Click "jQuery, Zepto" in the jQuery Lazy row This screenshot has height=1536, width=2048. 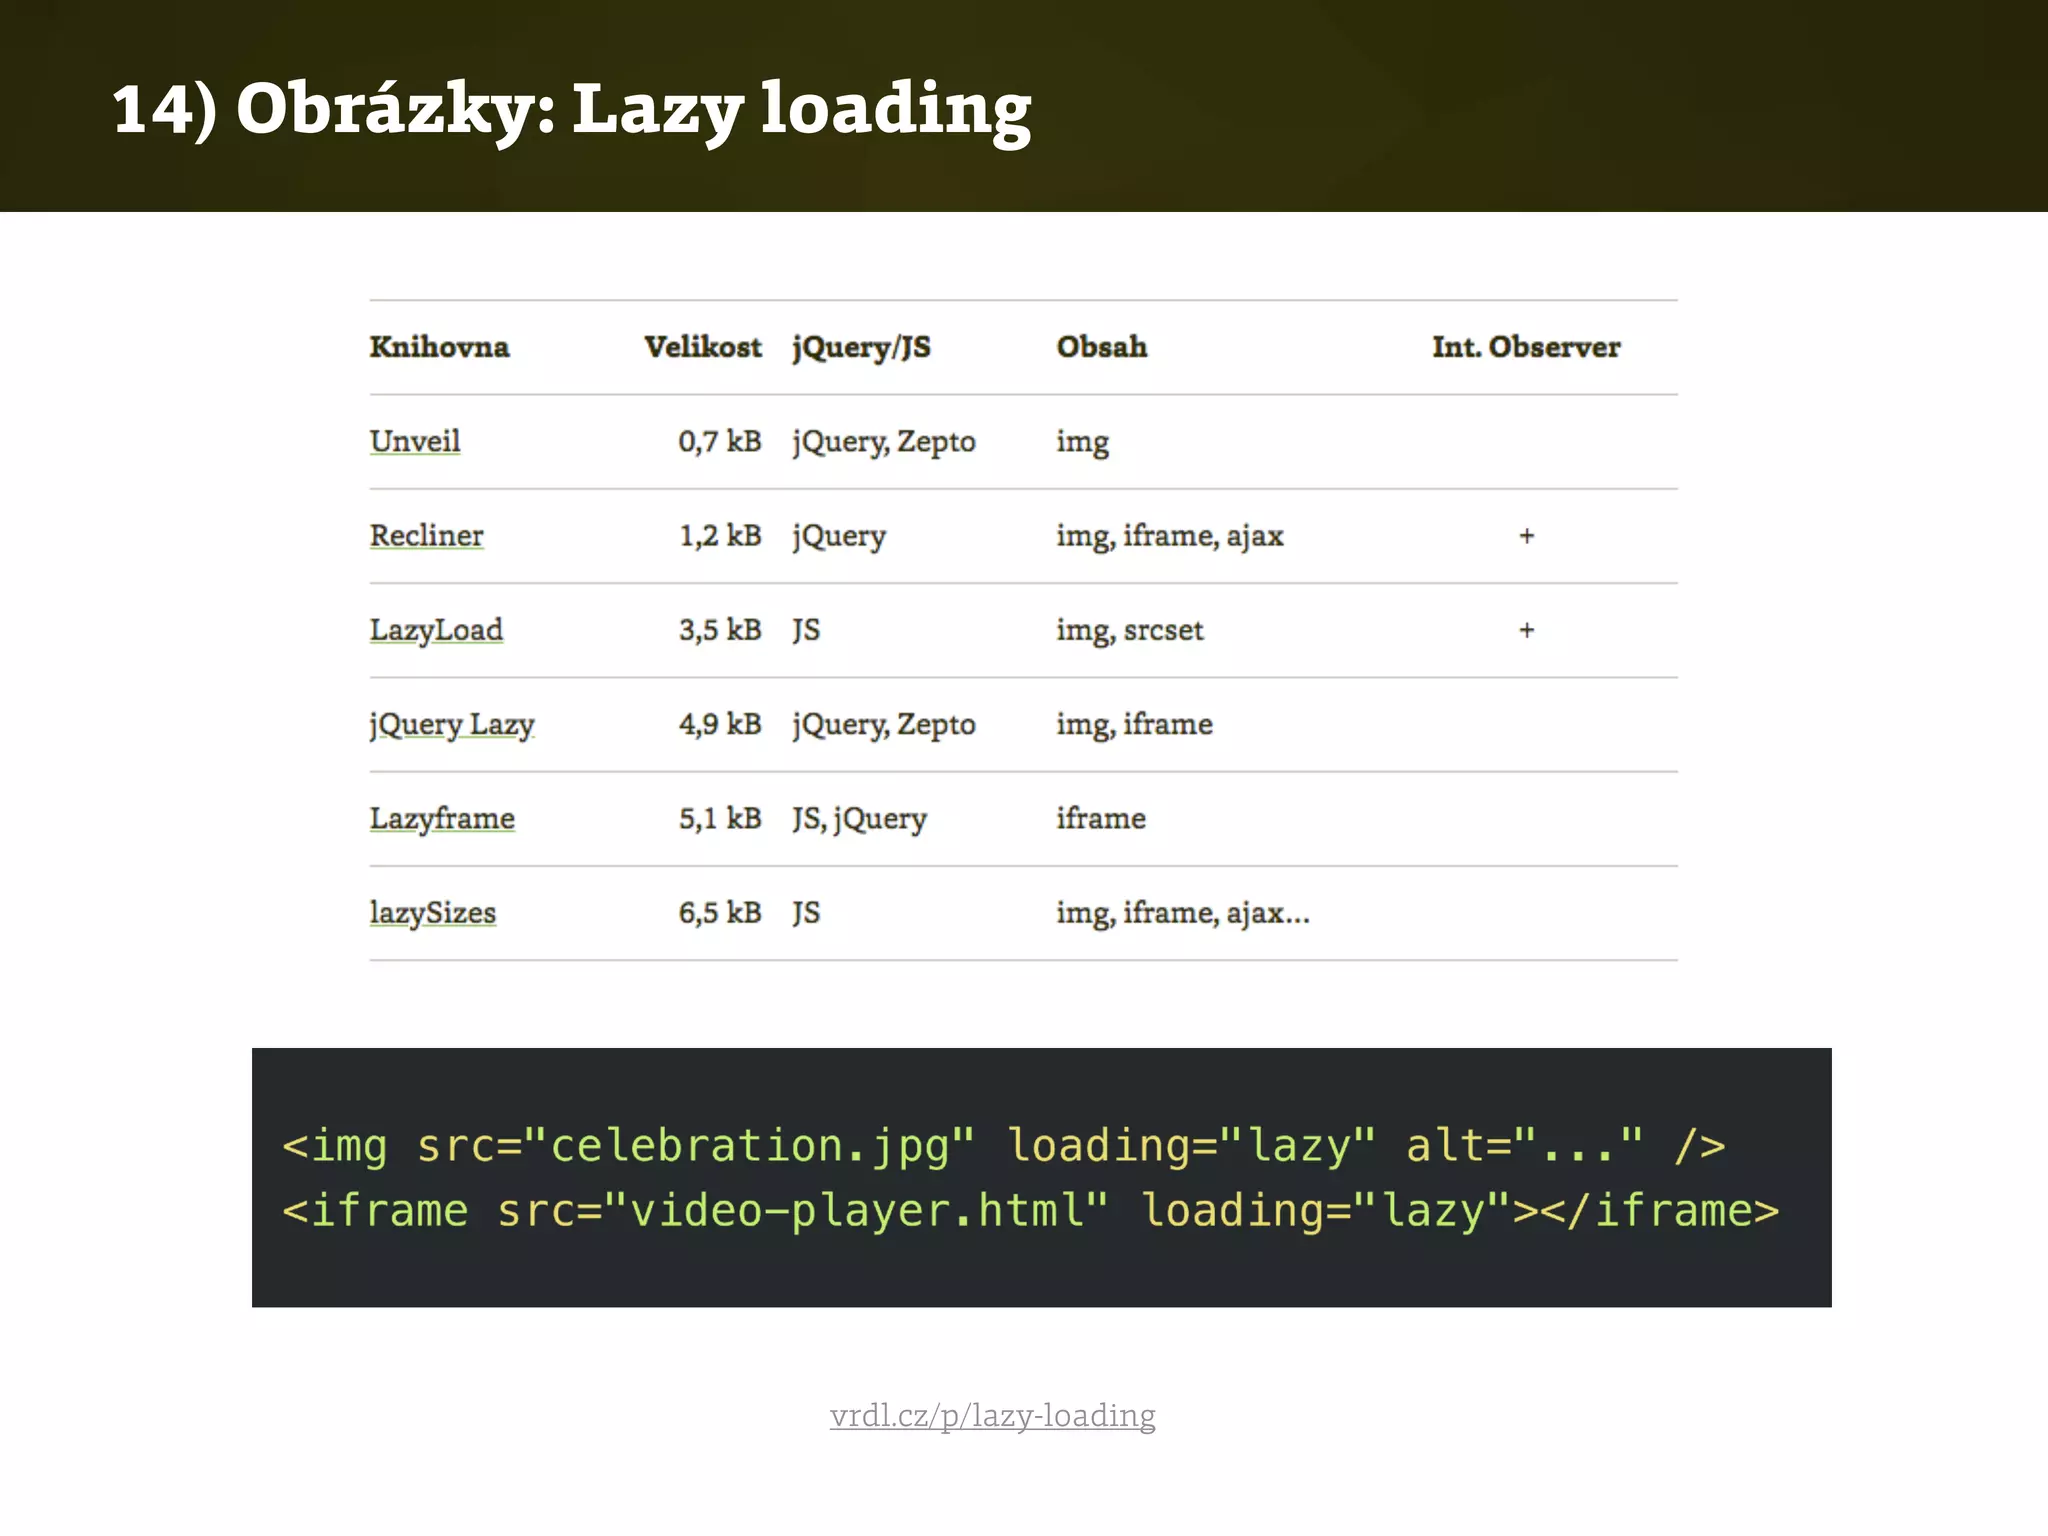point(884,724)
